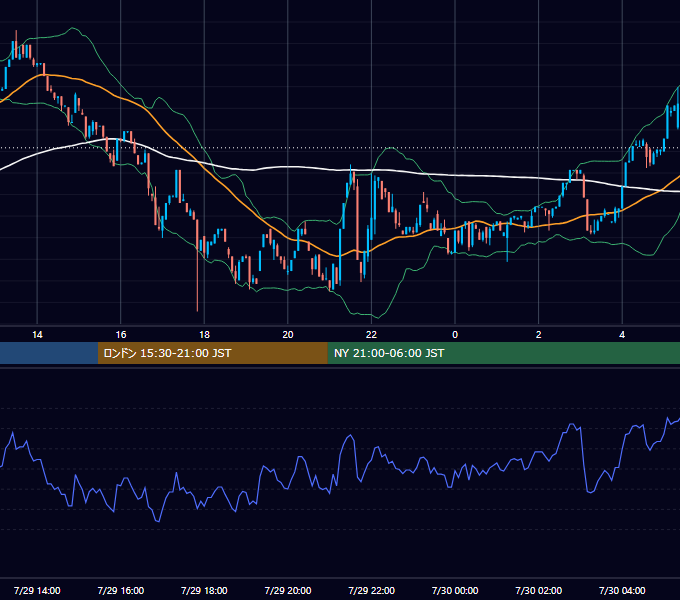Screen dimensions: 680x600
Task: Click the 7/29 16:00 date label
Action: [121, 590]
